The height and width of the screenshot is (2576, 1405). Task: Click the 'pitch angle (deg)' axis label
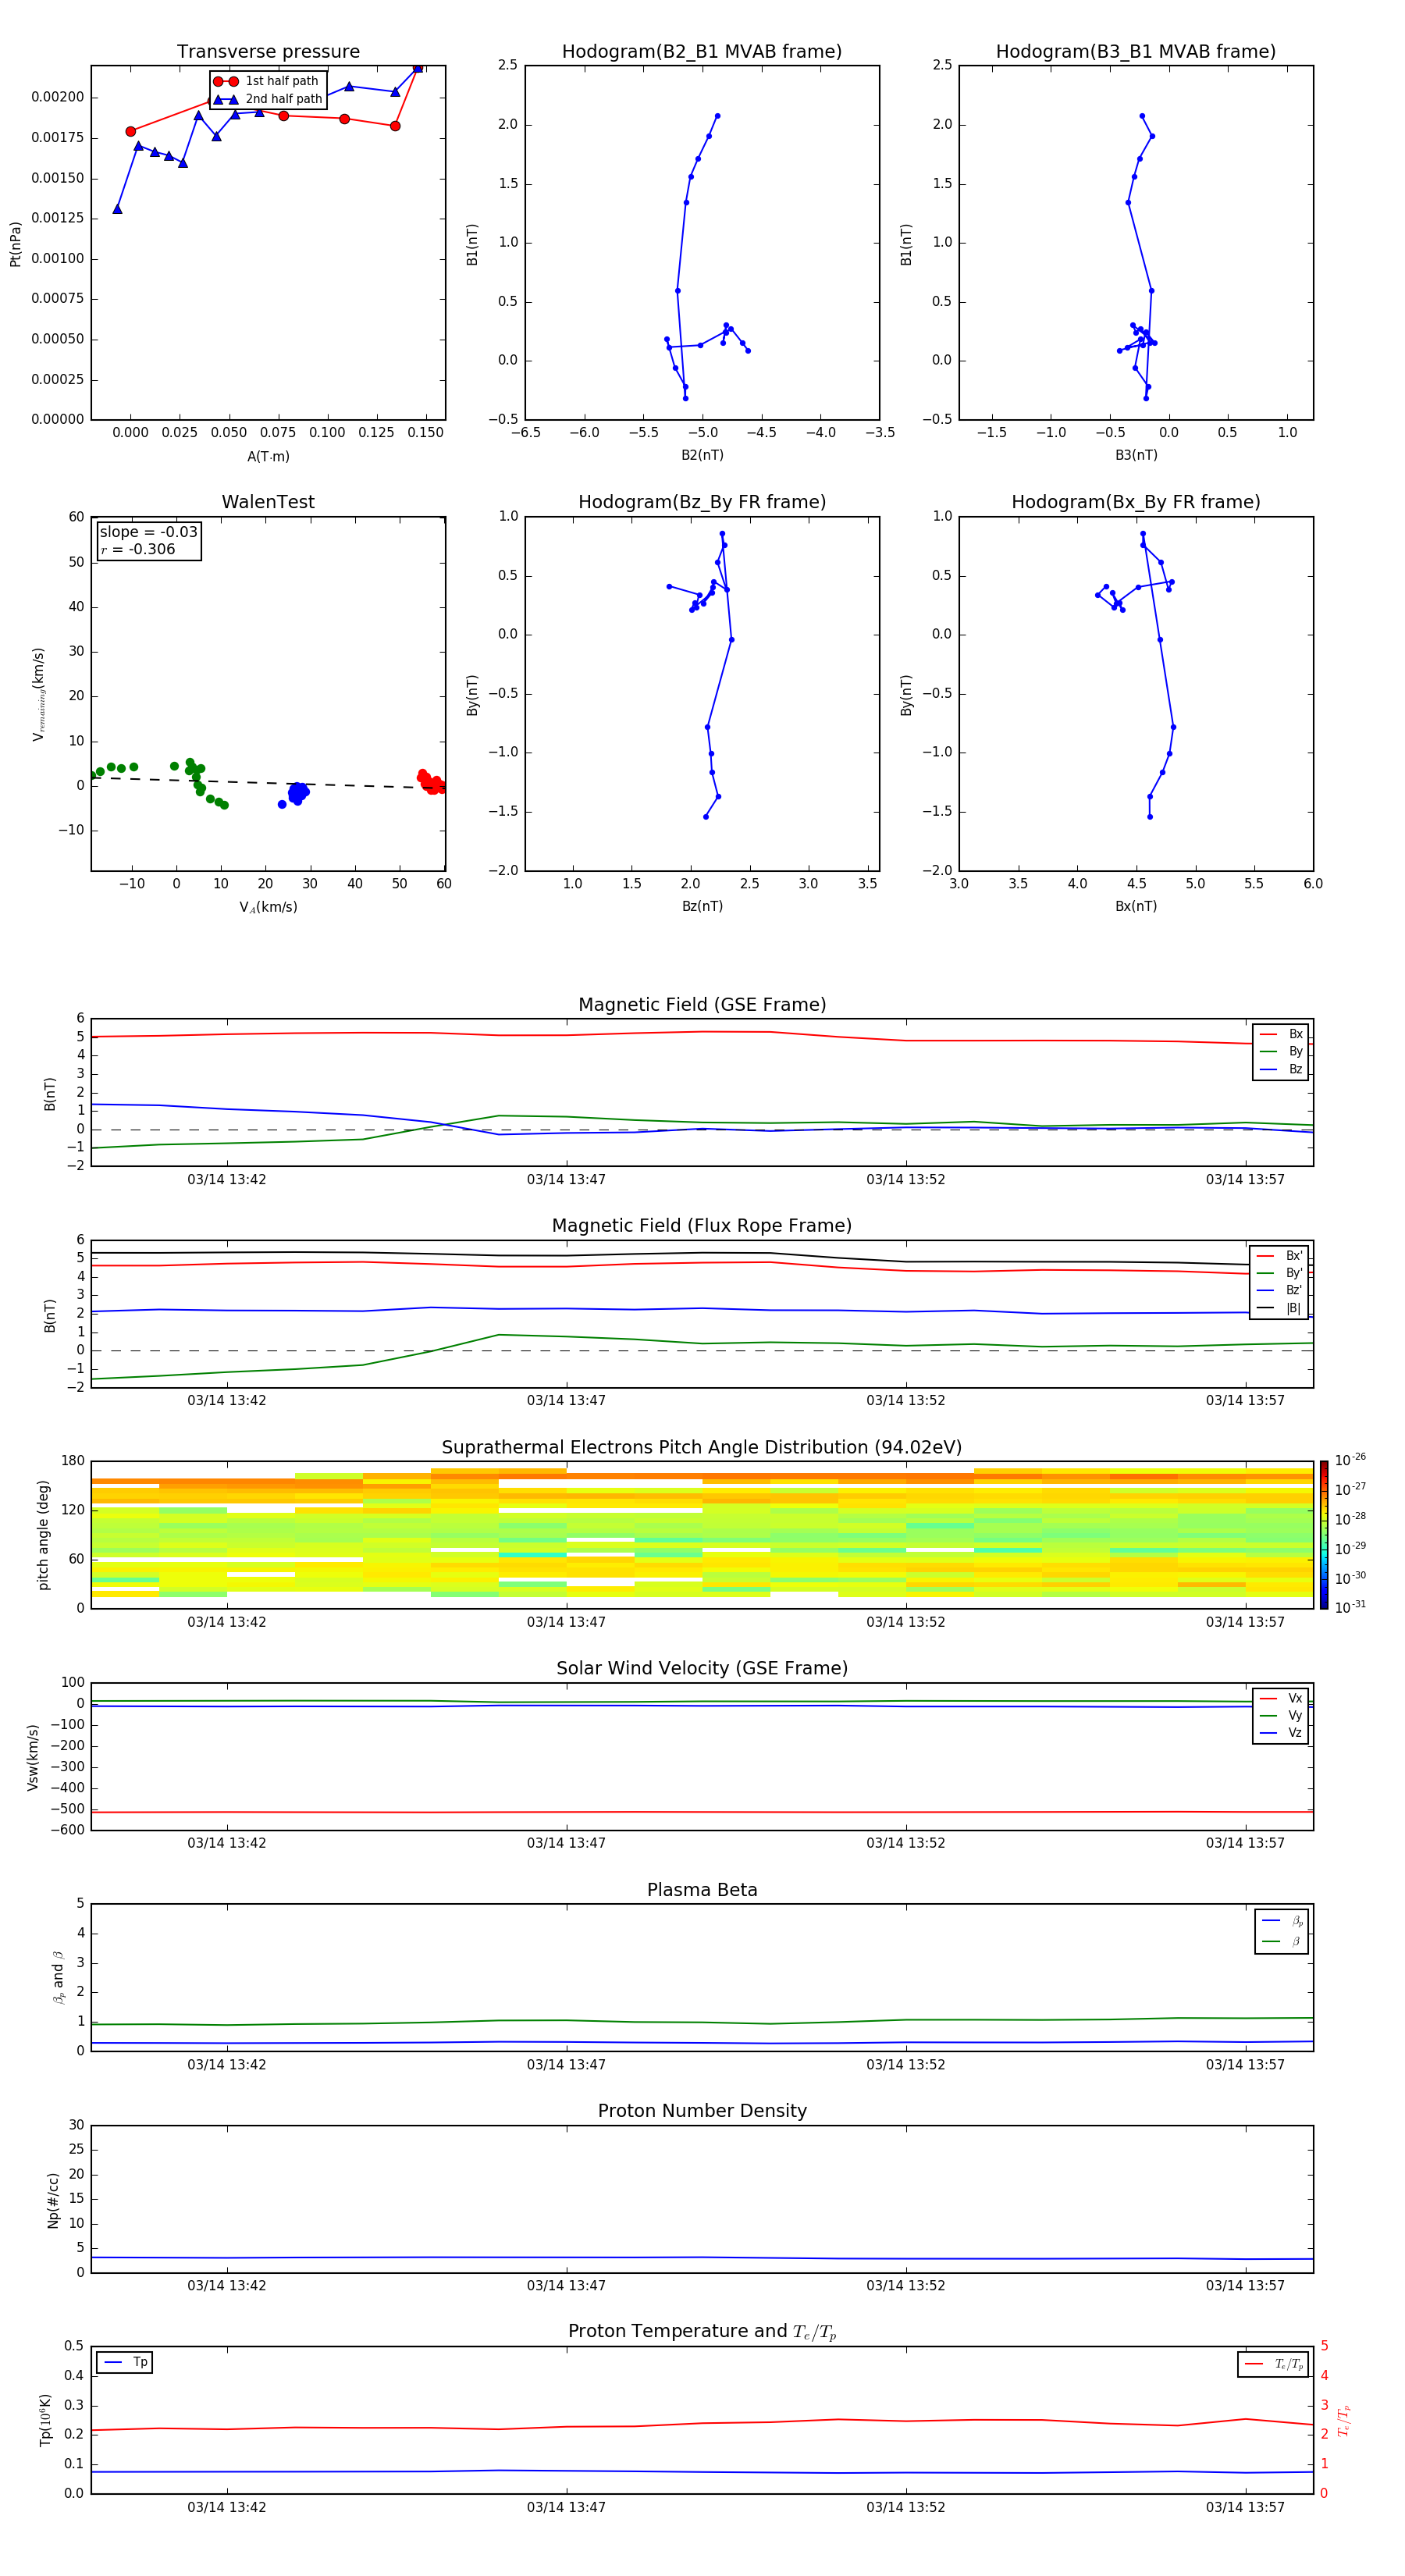click(x=43, y=1535)
